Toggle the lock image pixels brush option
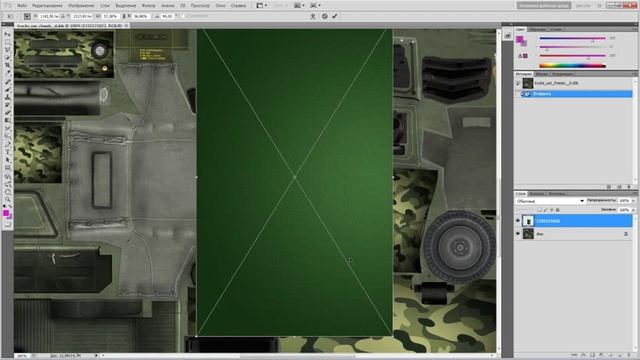640x360 pixels. coord(545,210)
